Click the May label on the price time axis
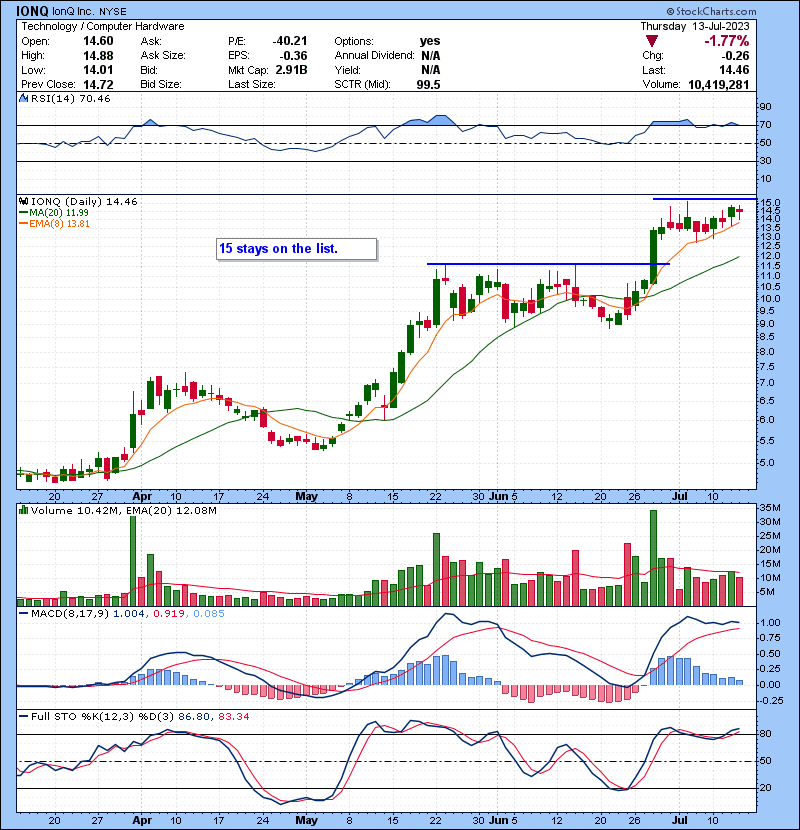Screen dimensions: 800x830 point(307,496)
